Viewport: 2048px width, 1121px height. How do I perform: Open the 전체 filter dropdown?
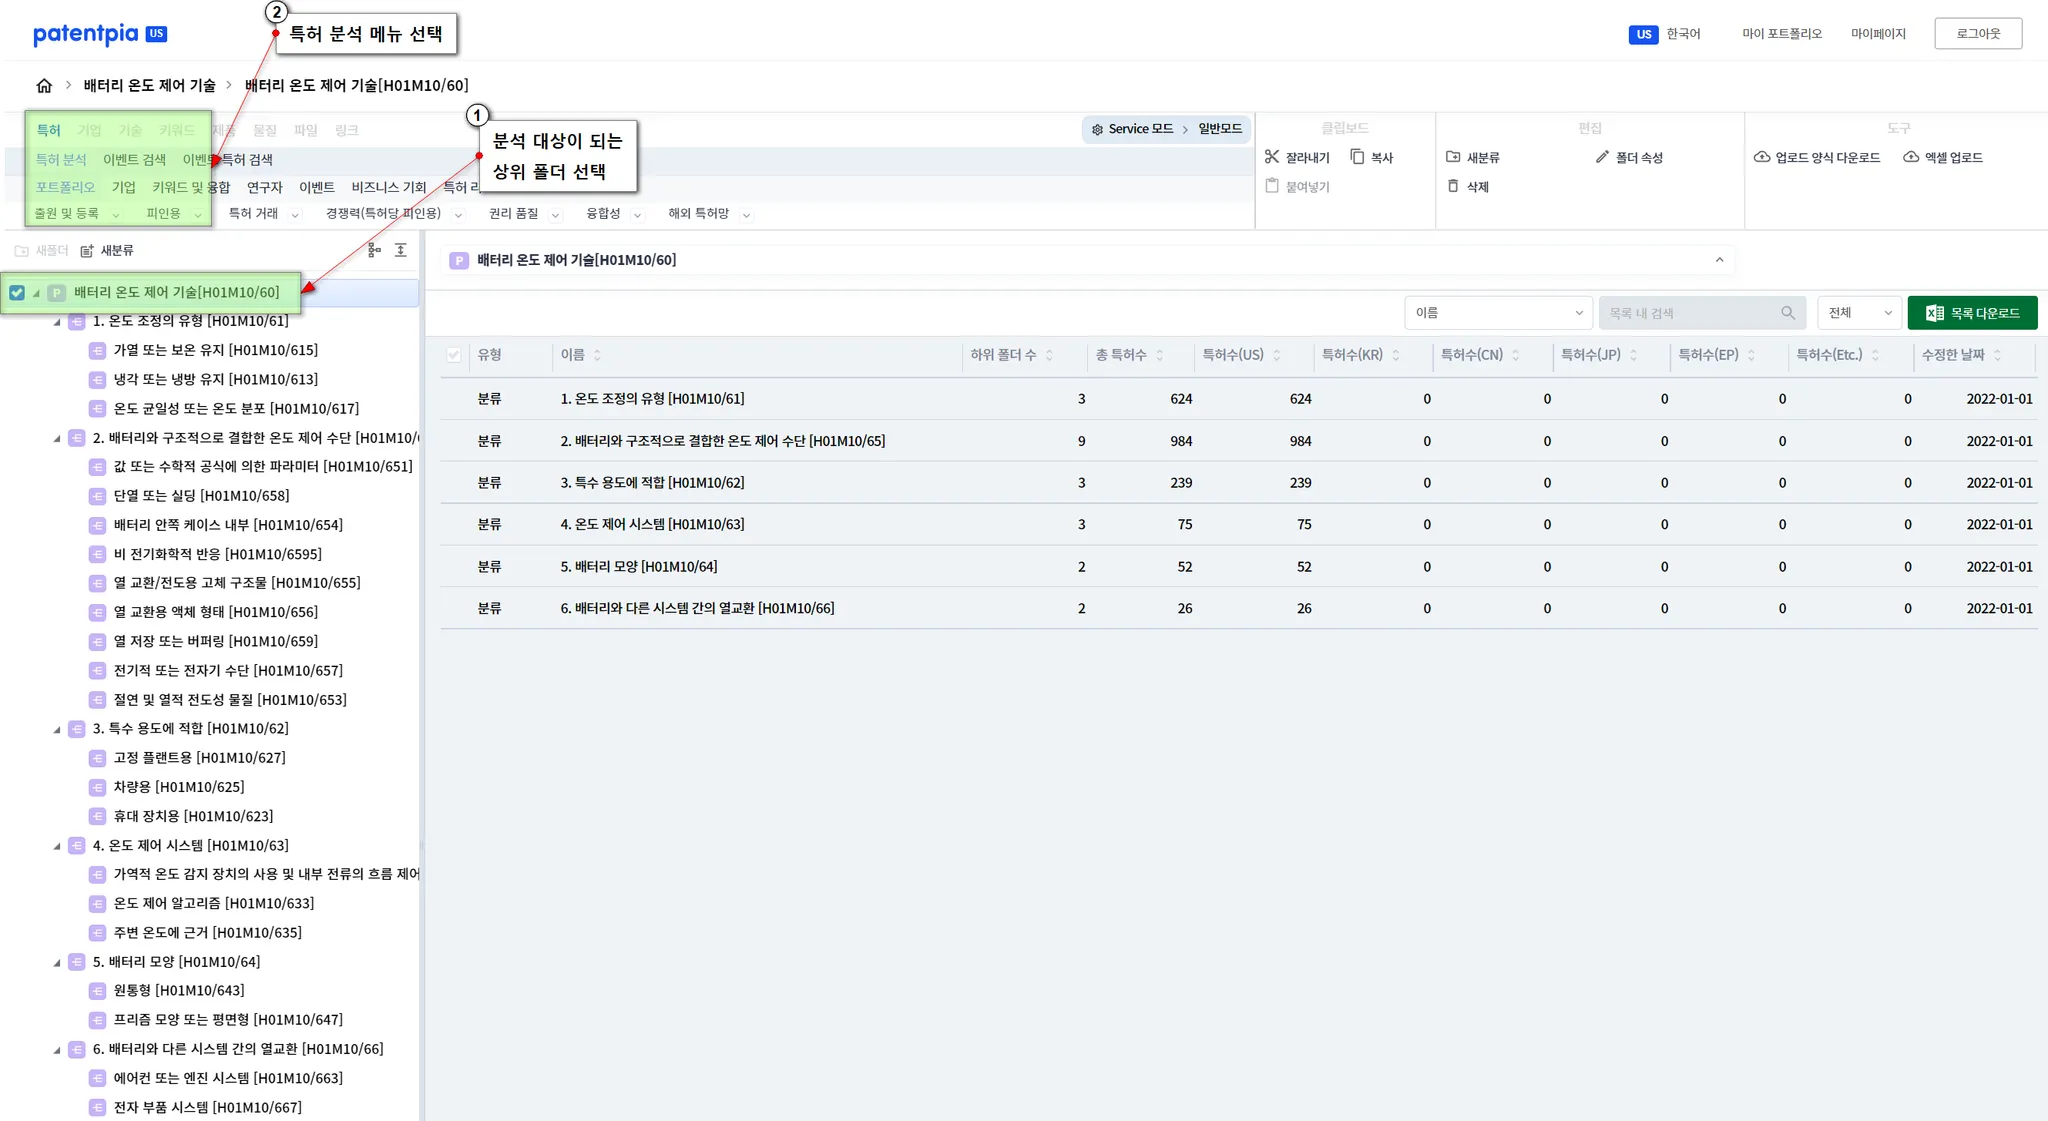point(1859,313)
